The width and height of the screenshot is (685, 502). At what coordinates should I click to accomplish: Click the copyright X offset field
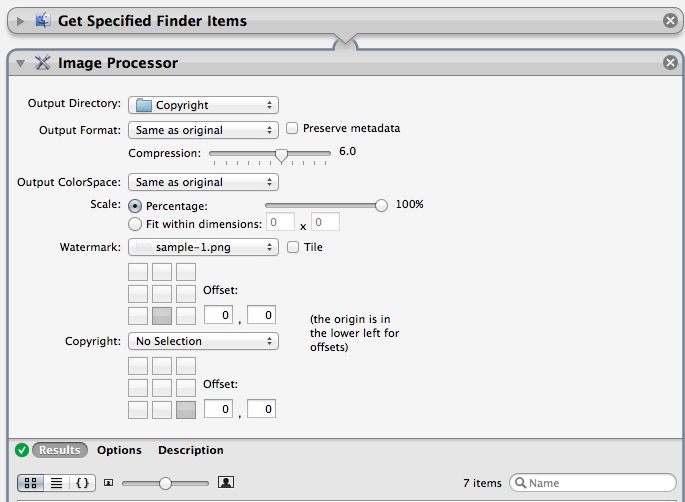pos(218,409)
